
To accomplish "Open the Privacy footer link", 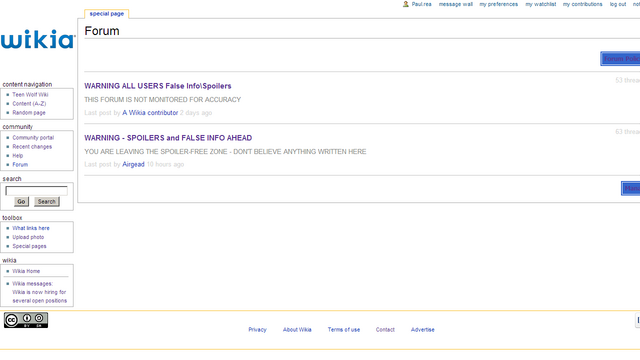I will click(257, 329).
